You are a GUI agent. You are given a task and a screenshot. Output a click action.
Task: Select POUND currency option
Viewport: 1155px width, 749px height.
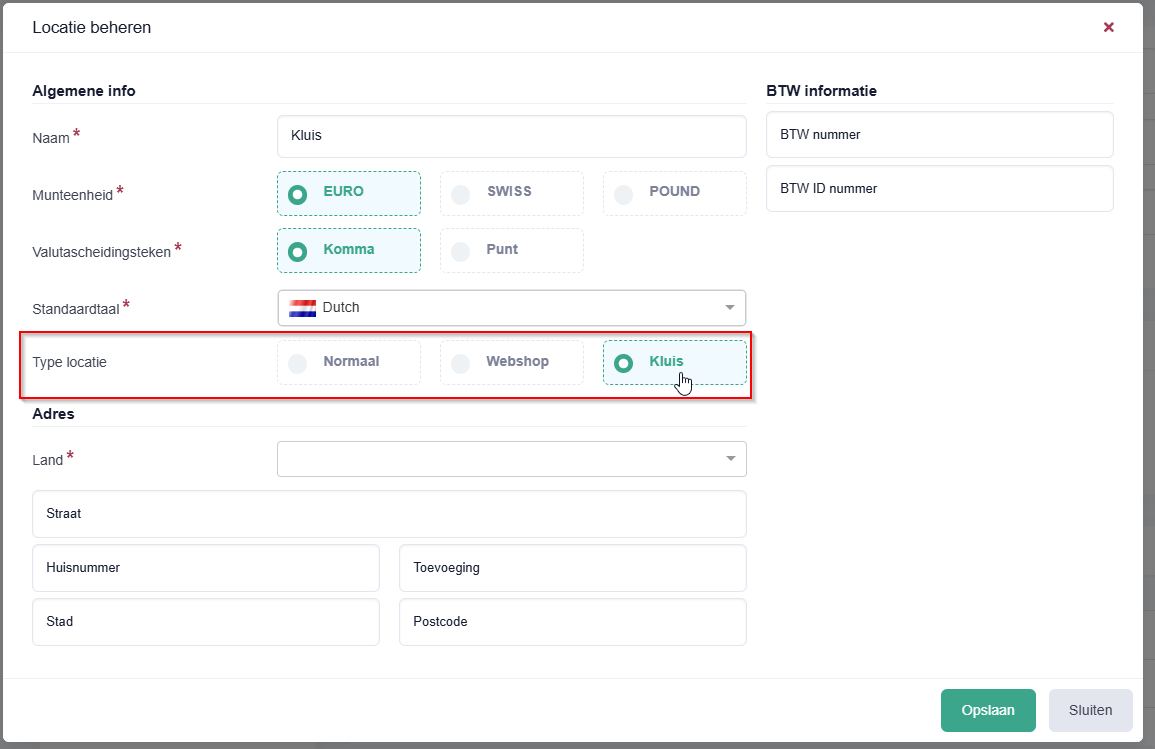[x=674, y=193]
